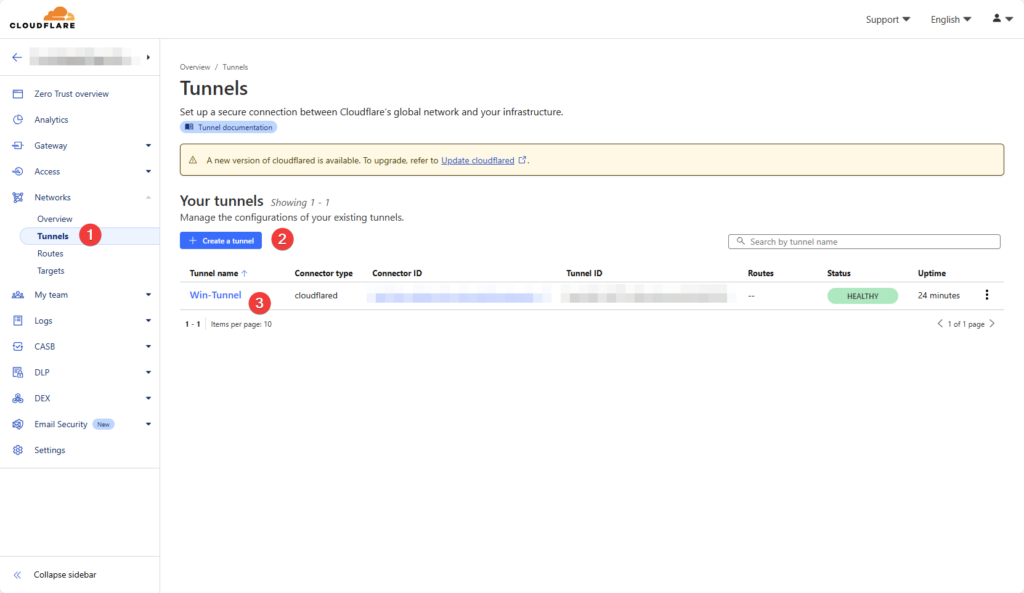
Task: Click the external link icon after Update cloudflared
Action: tap(522, 160)
